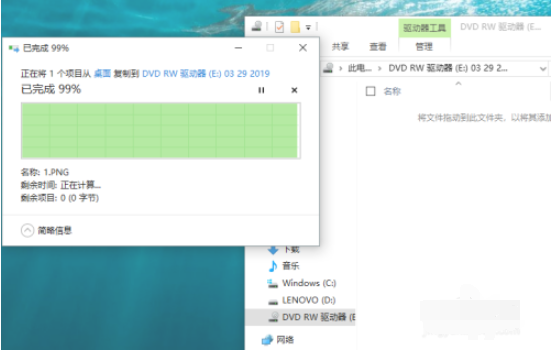
Task: Expand the address bar history dropdown
Action: [x=543, y=69]
